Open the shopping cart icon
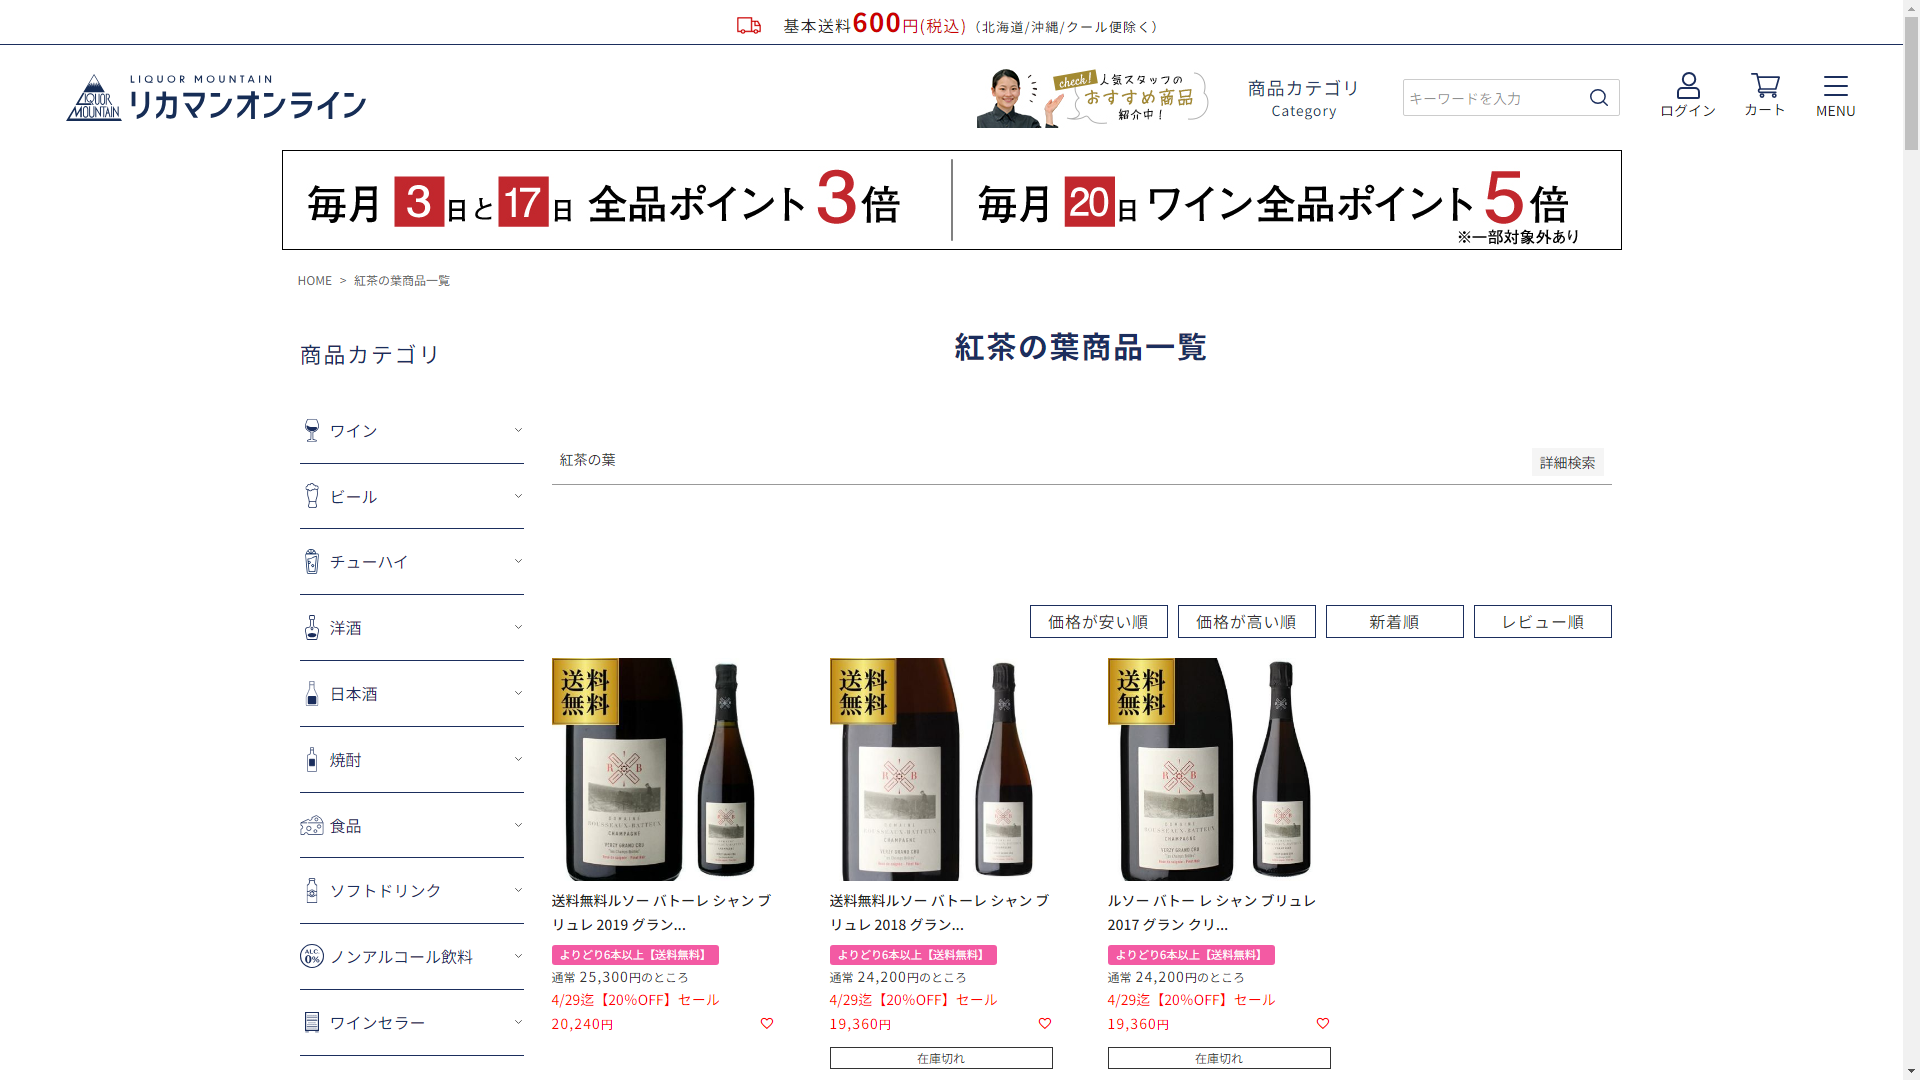Screen dimensions: 1920x1080 1764,86
